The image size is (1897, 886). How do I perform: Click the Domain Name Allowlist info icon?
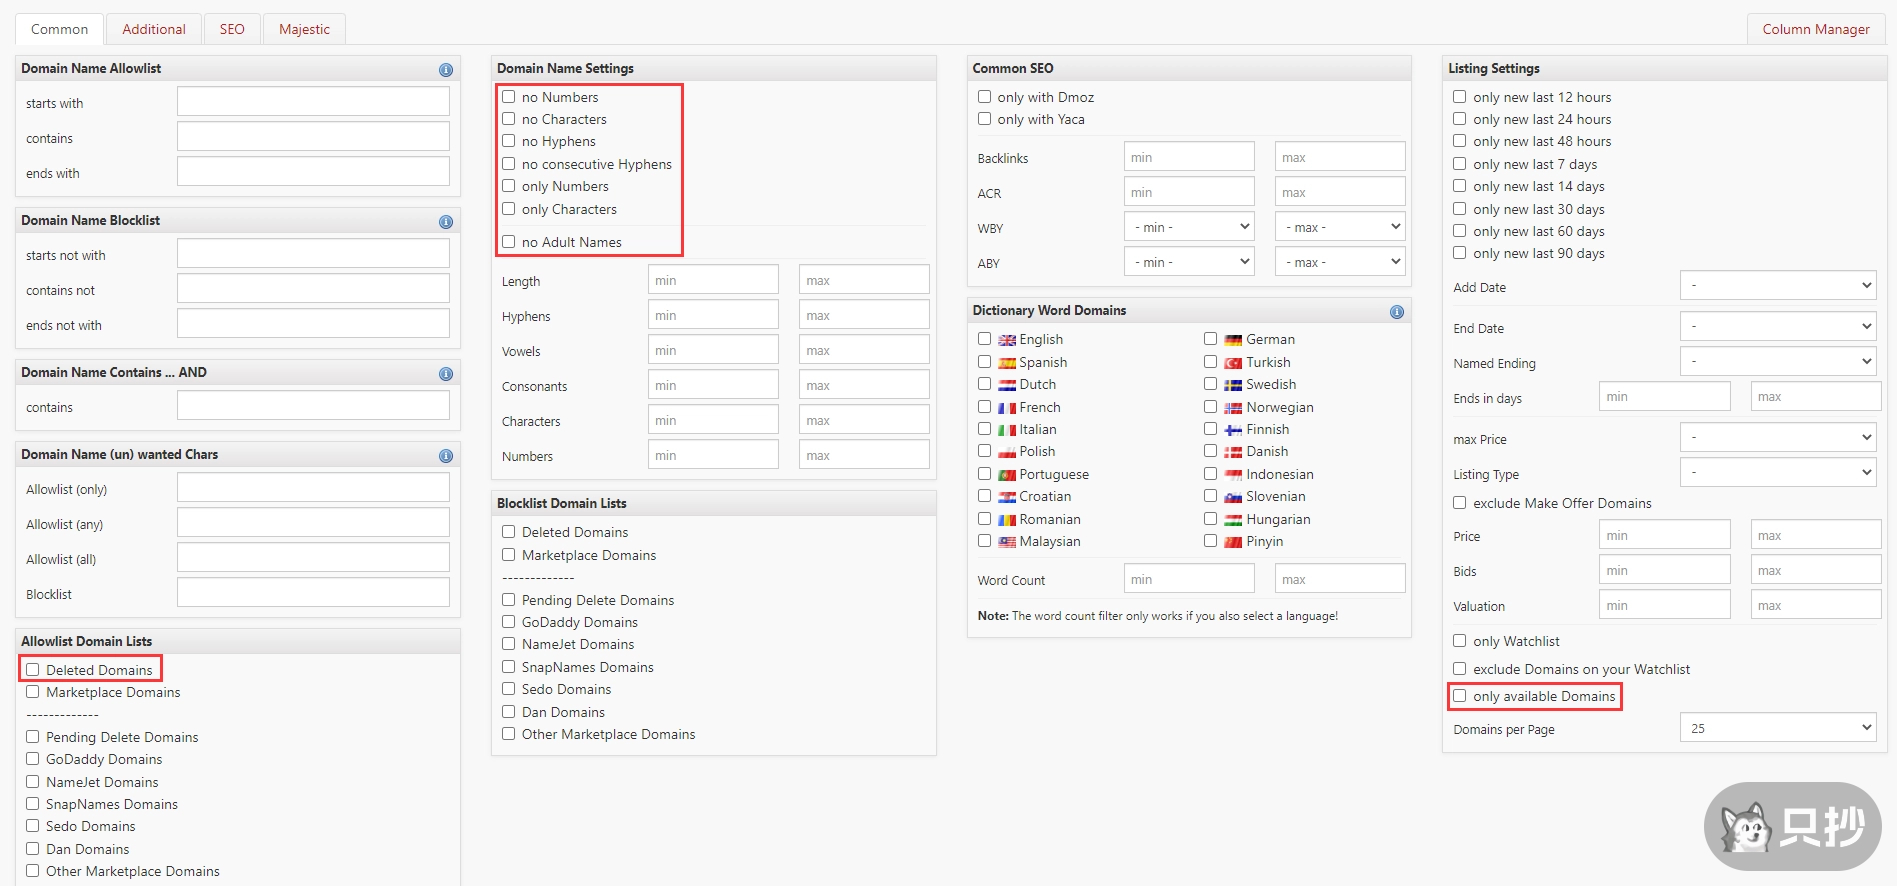pos(446,70)
